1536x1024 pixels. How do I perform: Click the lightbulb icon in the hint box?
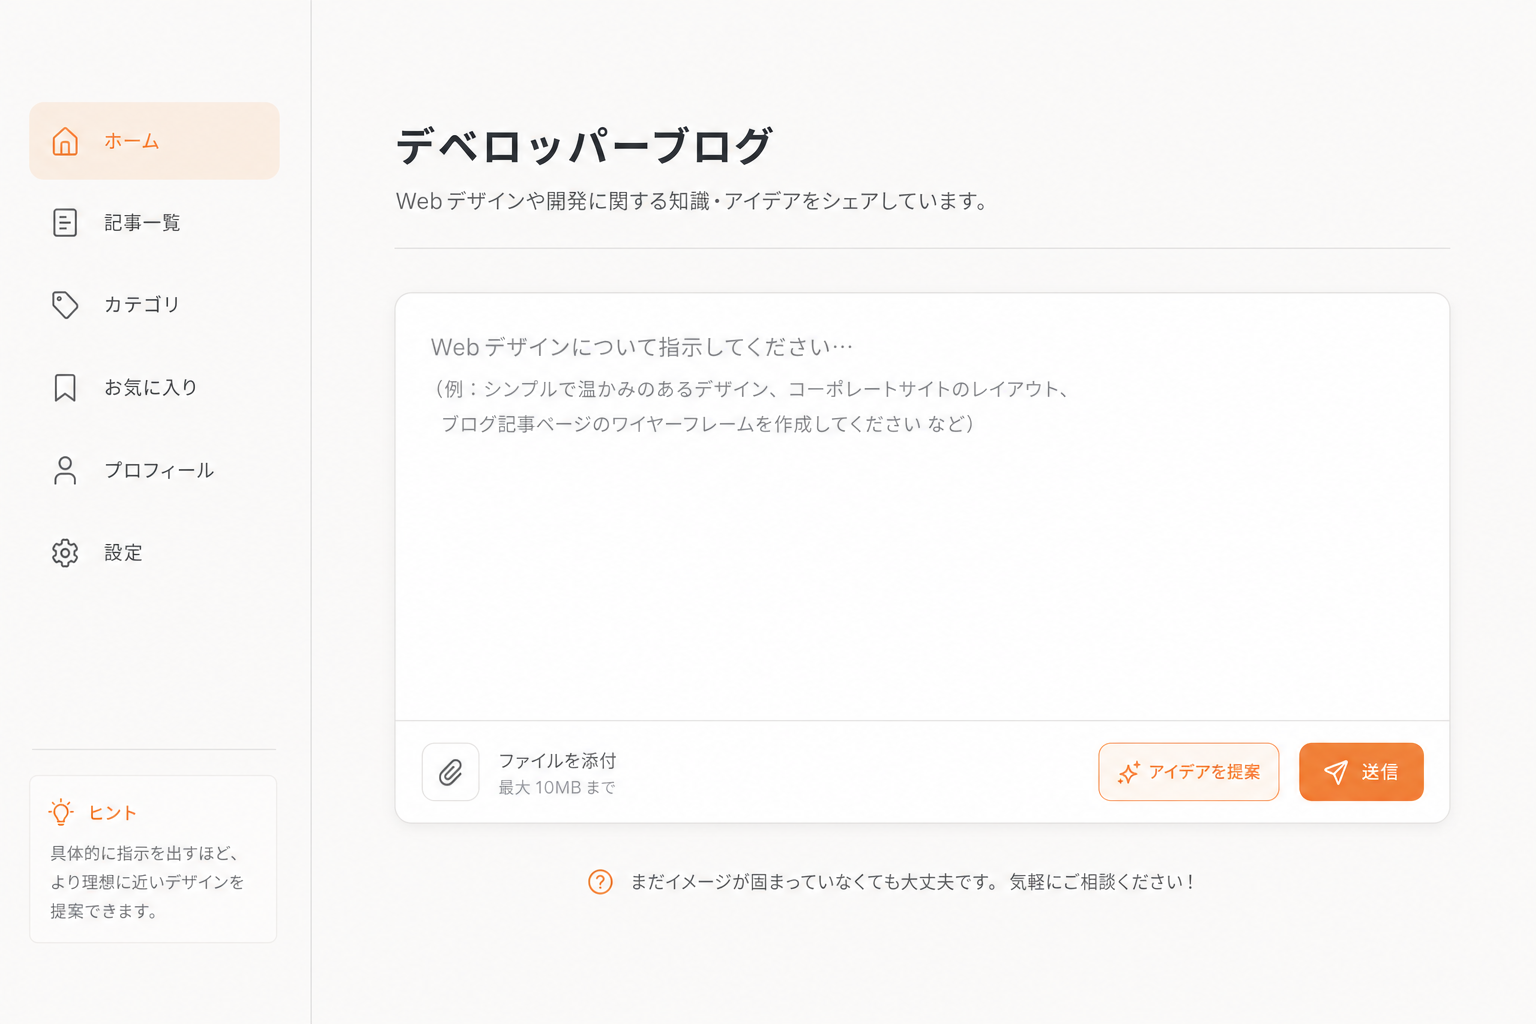[x=62, y=813]
